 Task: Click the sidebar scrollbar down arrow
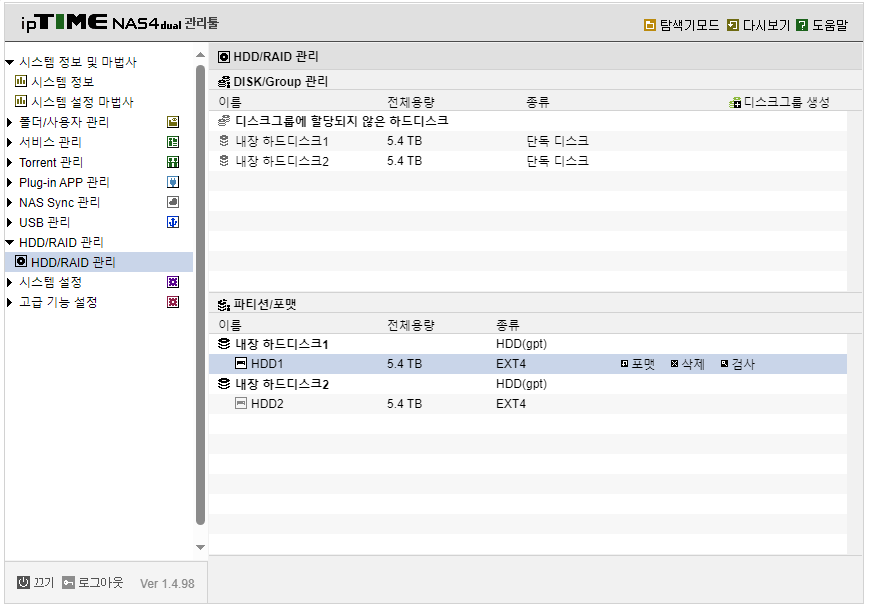pyautogui.click(x=200, y=547)
